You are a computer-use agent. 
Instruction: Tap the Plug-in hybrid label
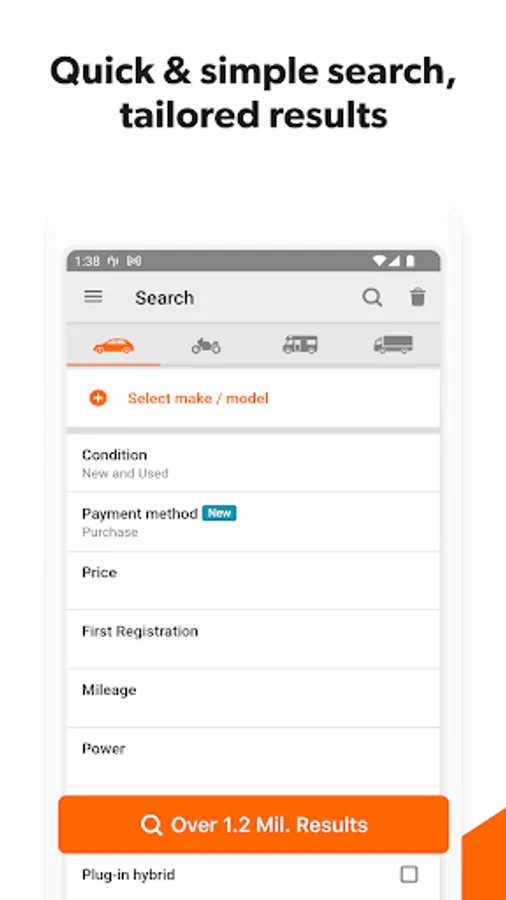click(129, 875)
